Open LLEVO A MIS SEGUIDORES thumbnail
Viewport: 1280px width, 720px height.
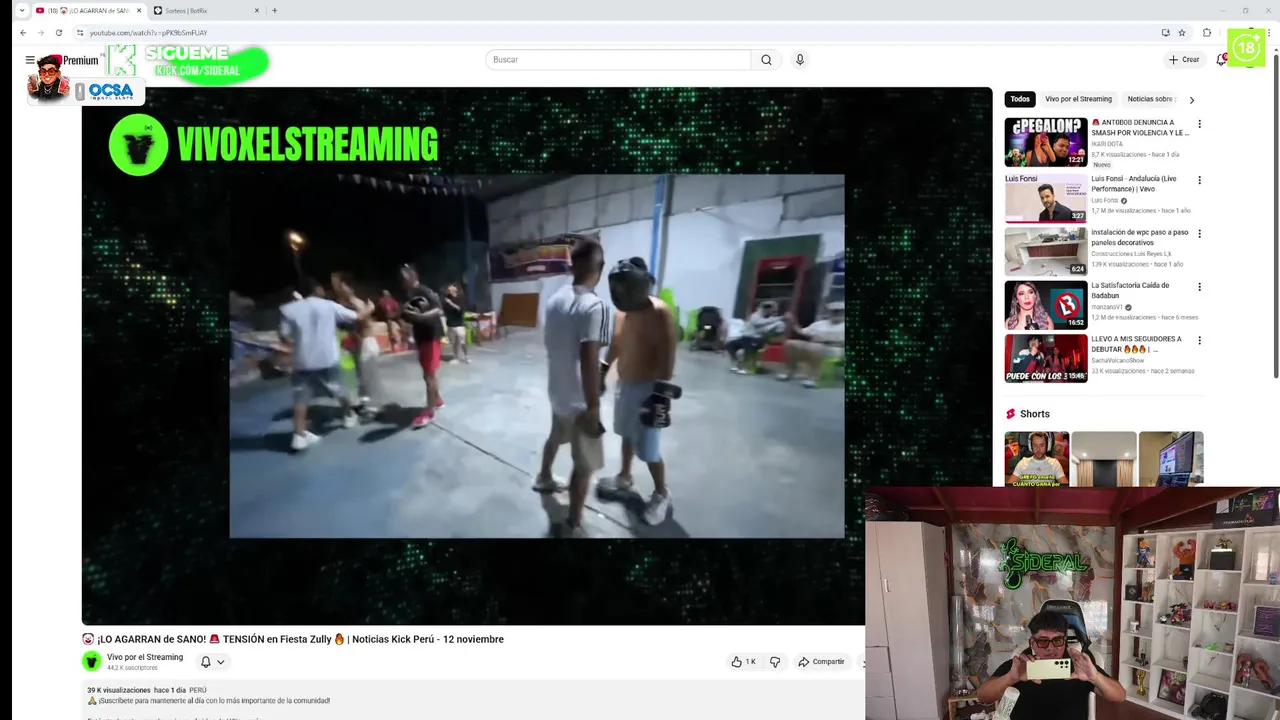(1046, 358)
